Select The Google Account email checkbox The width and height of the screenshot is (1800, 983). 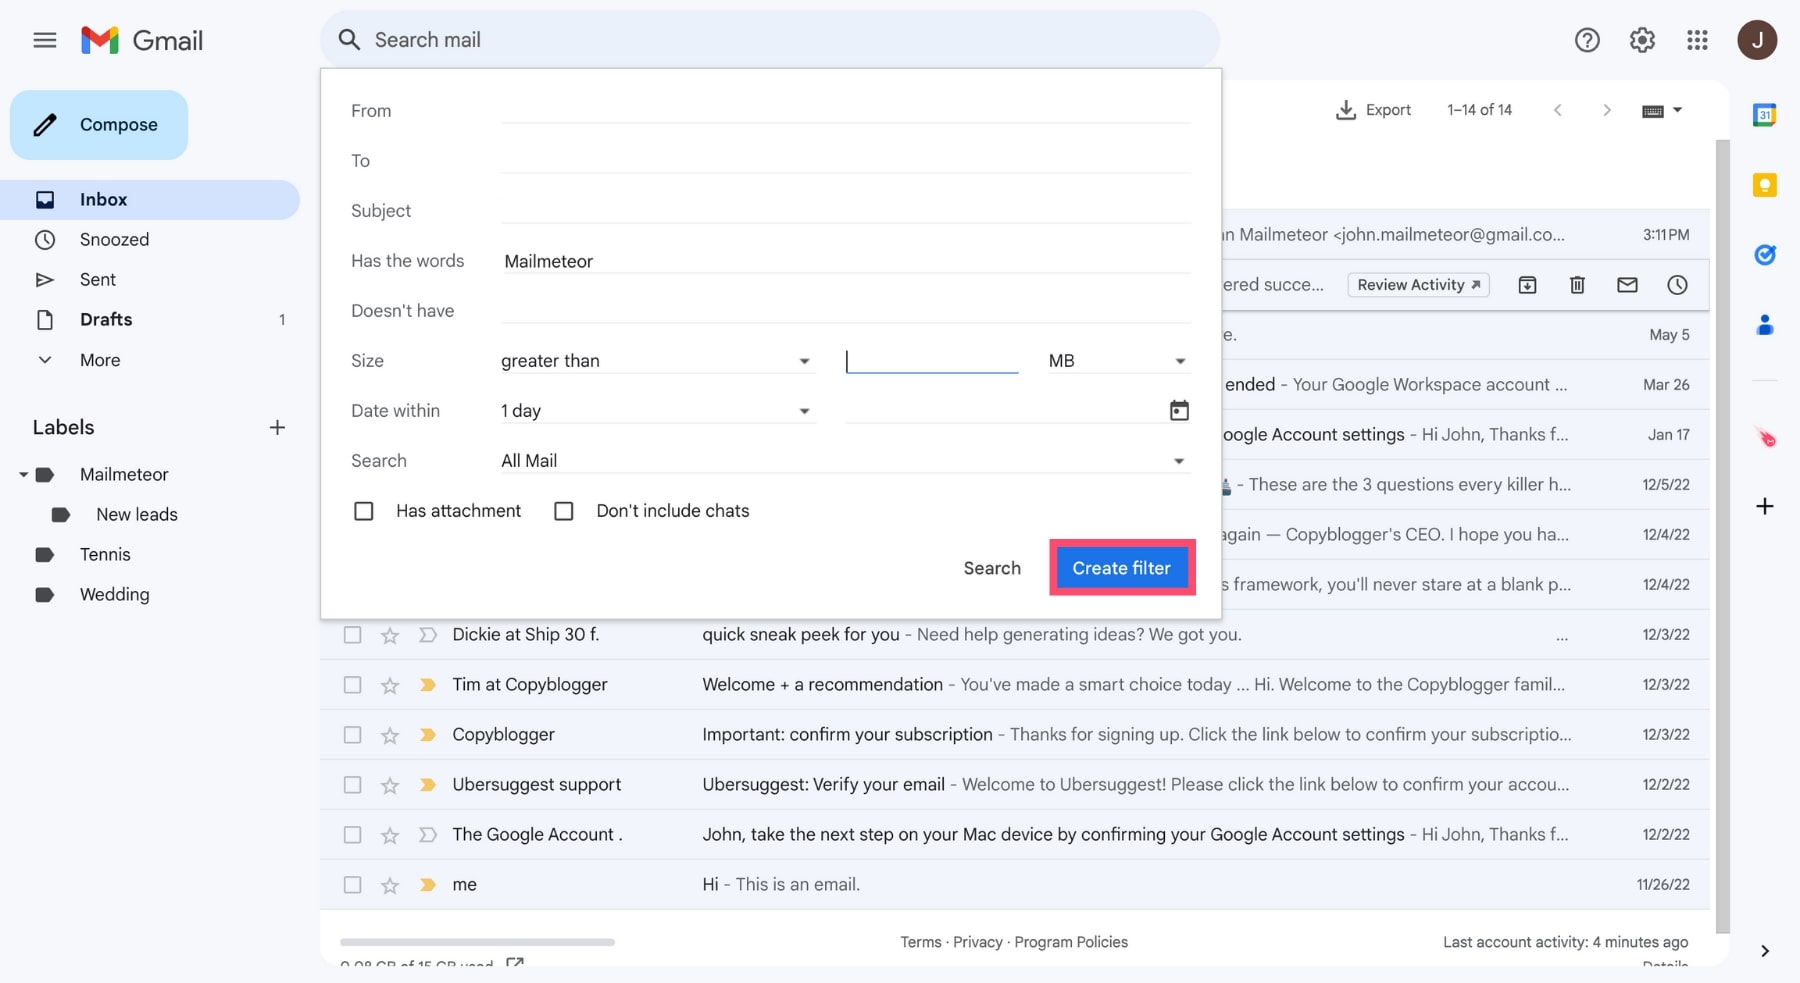click(352, 835)
